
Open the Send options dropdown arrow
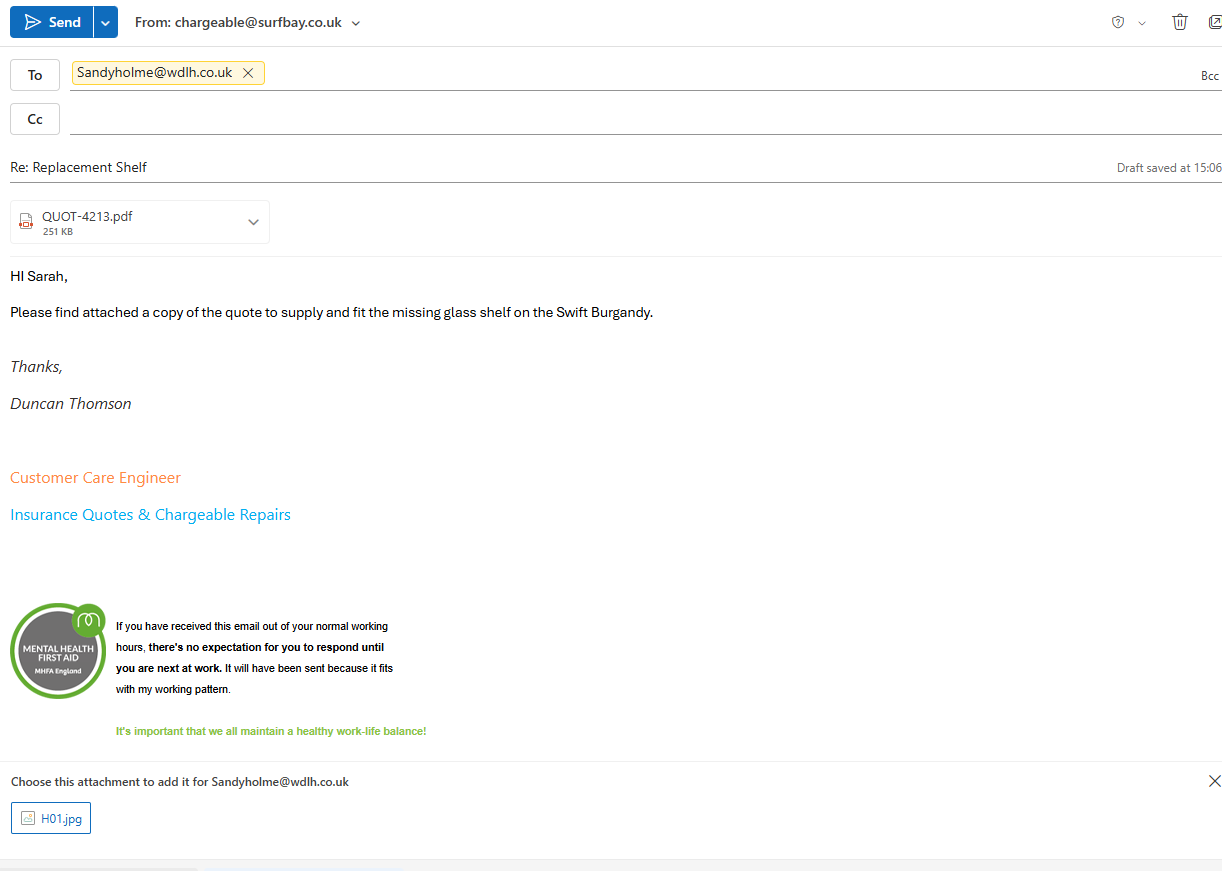tap(105, 22)
